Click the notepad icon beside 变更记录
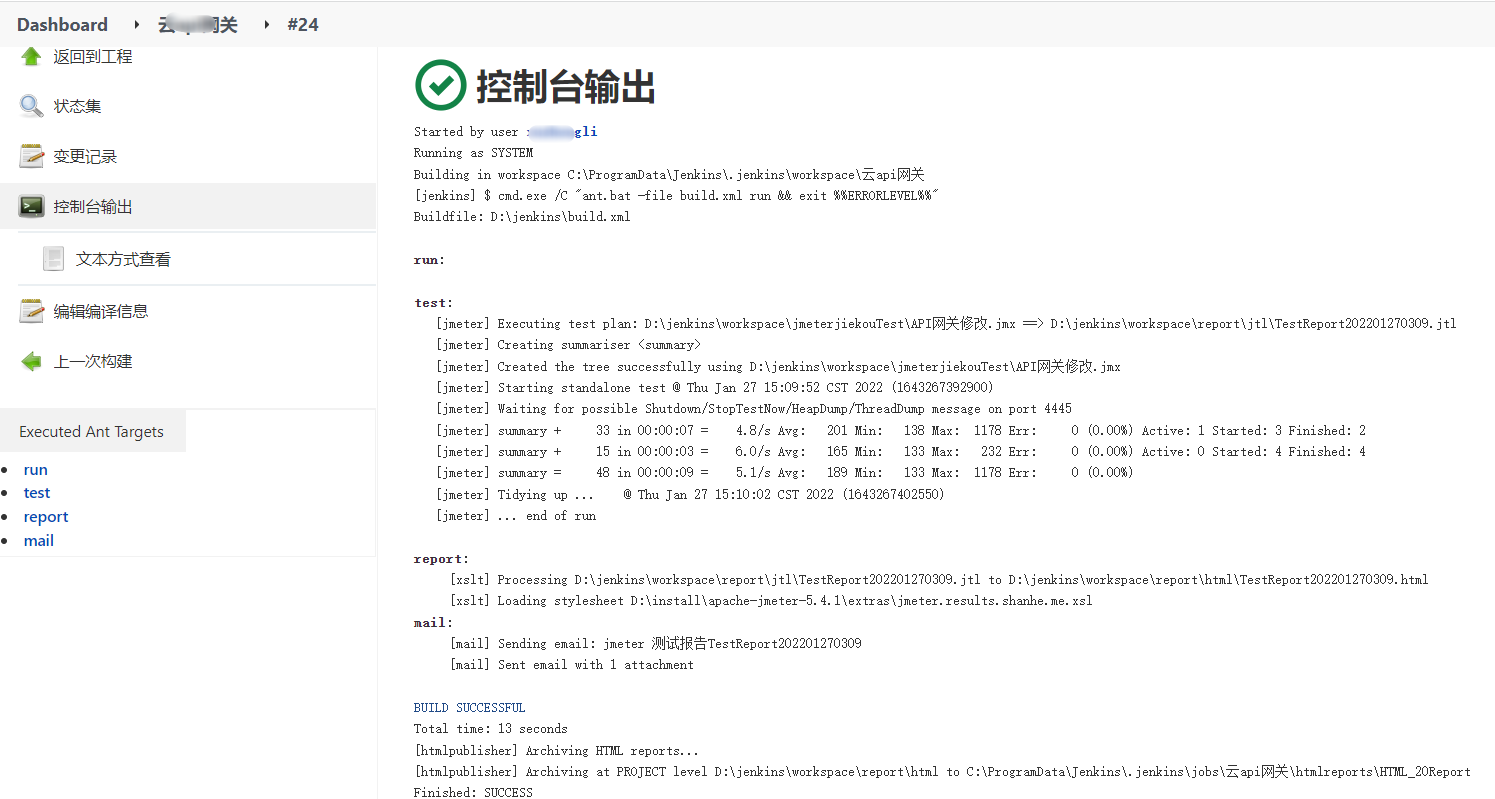 click(31, 157)
